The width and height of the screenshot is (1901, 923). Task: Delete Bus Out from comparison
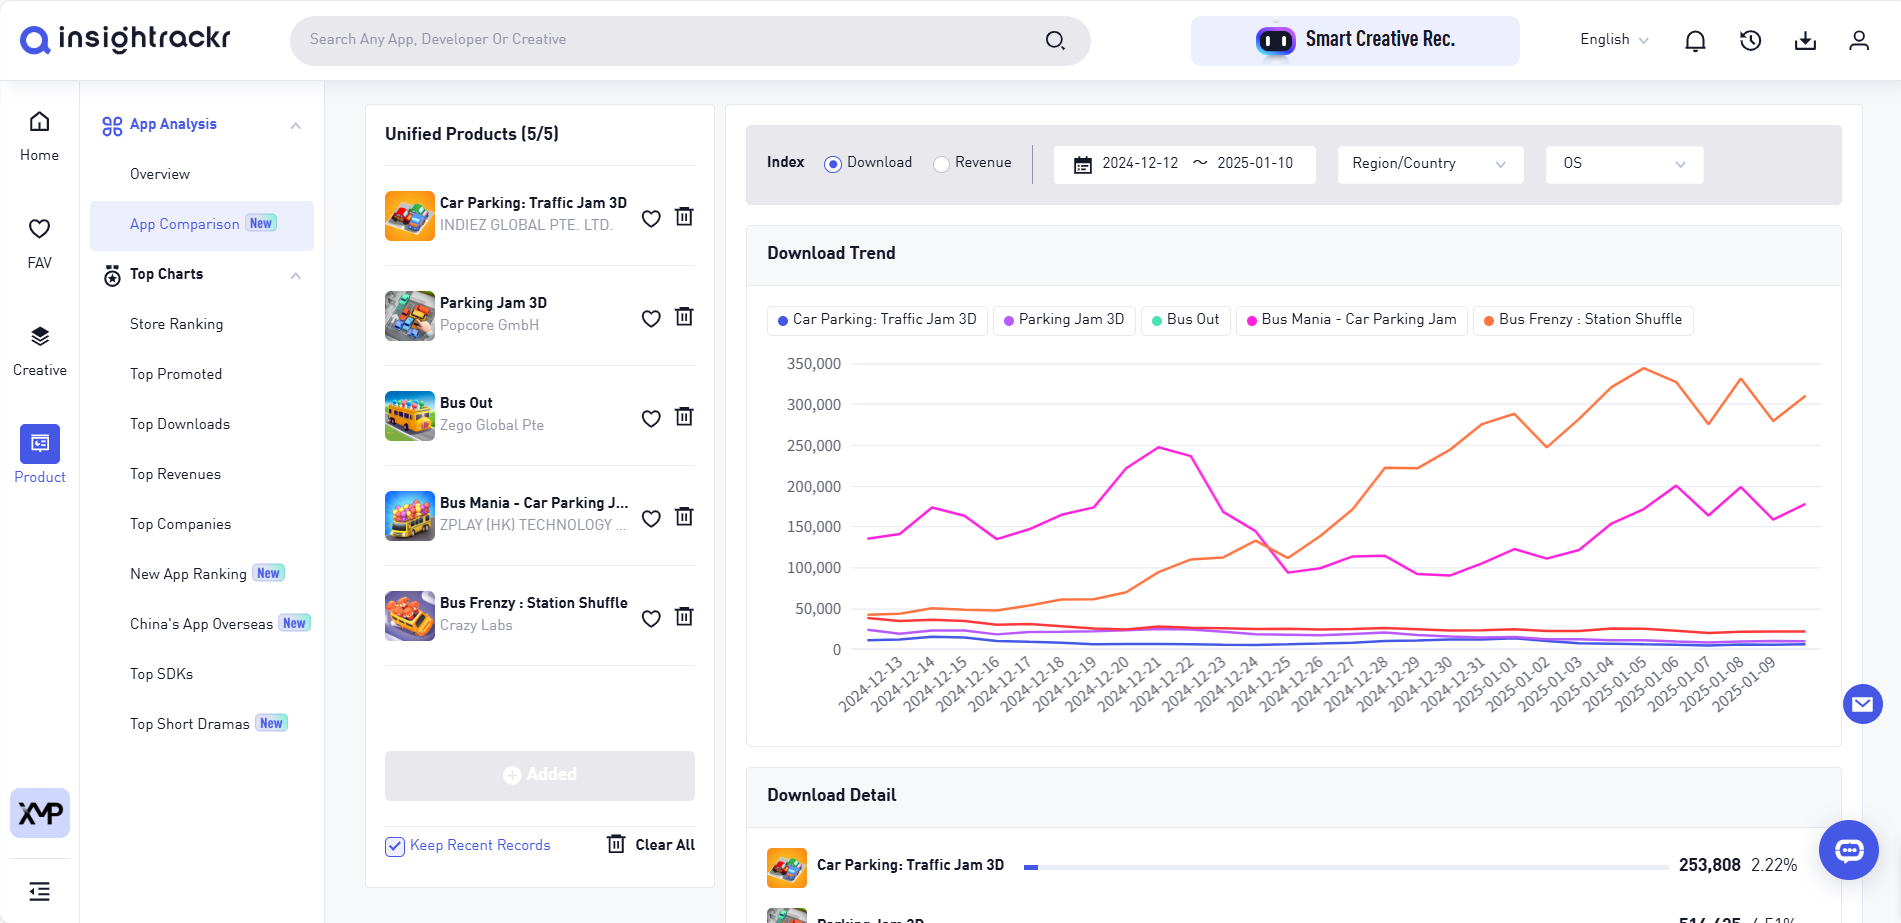(684, 417)
